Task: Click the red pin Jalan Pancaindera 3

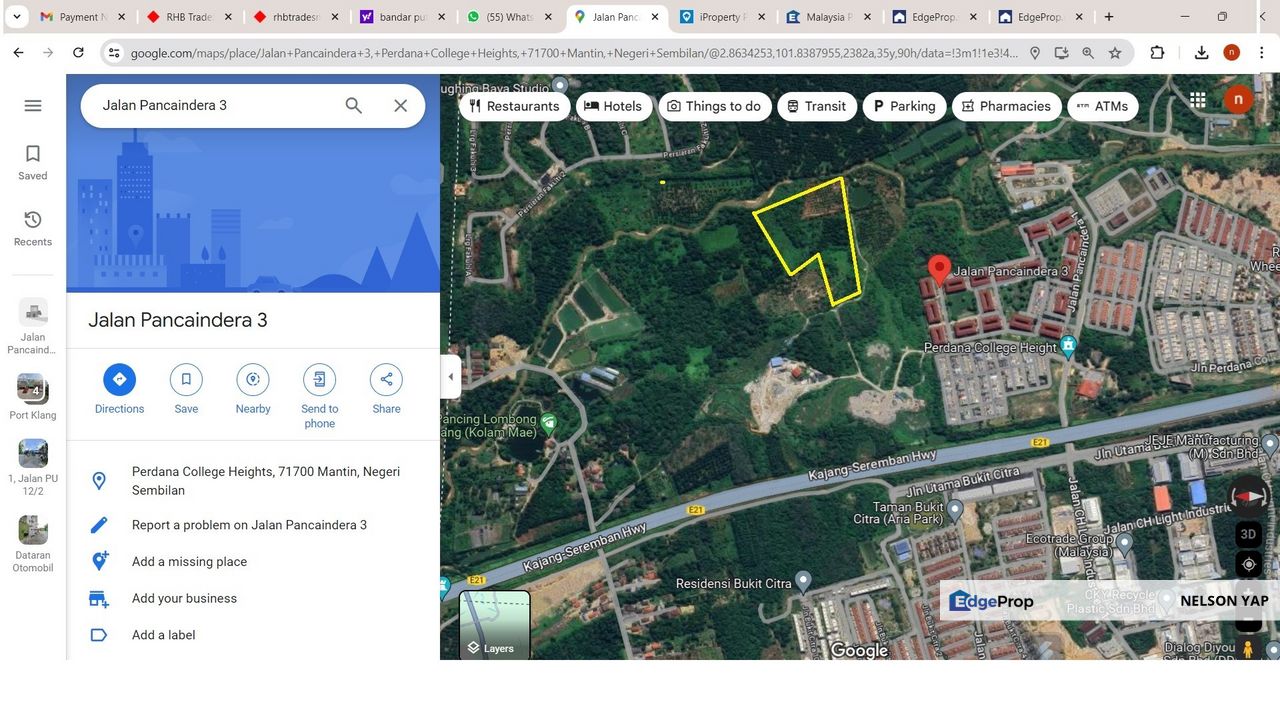Action: [938, 270]
